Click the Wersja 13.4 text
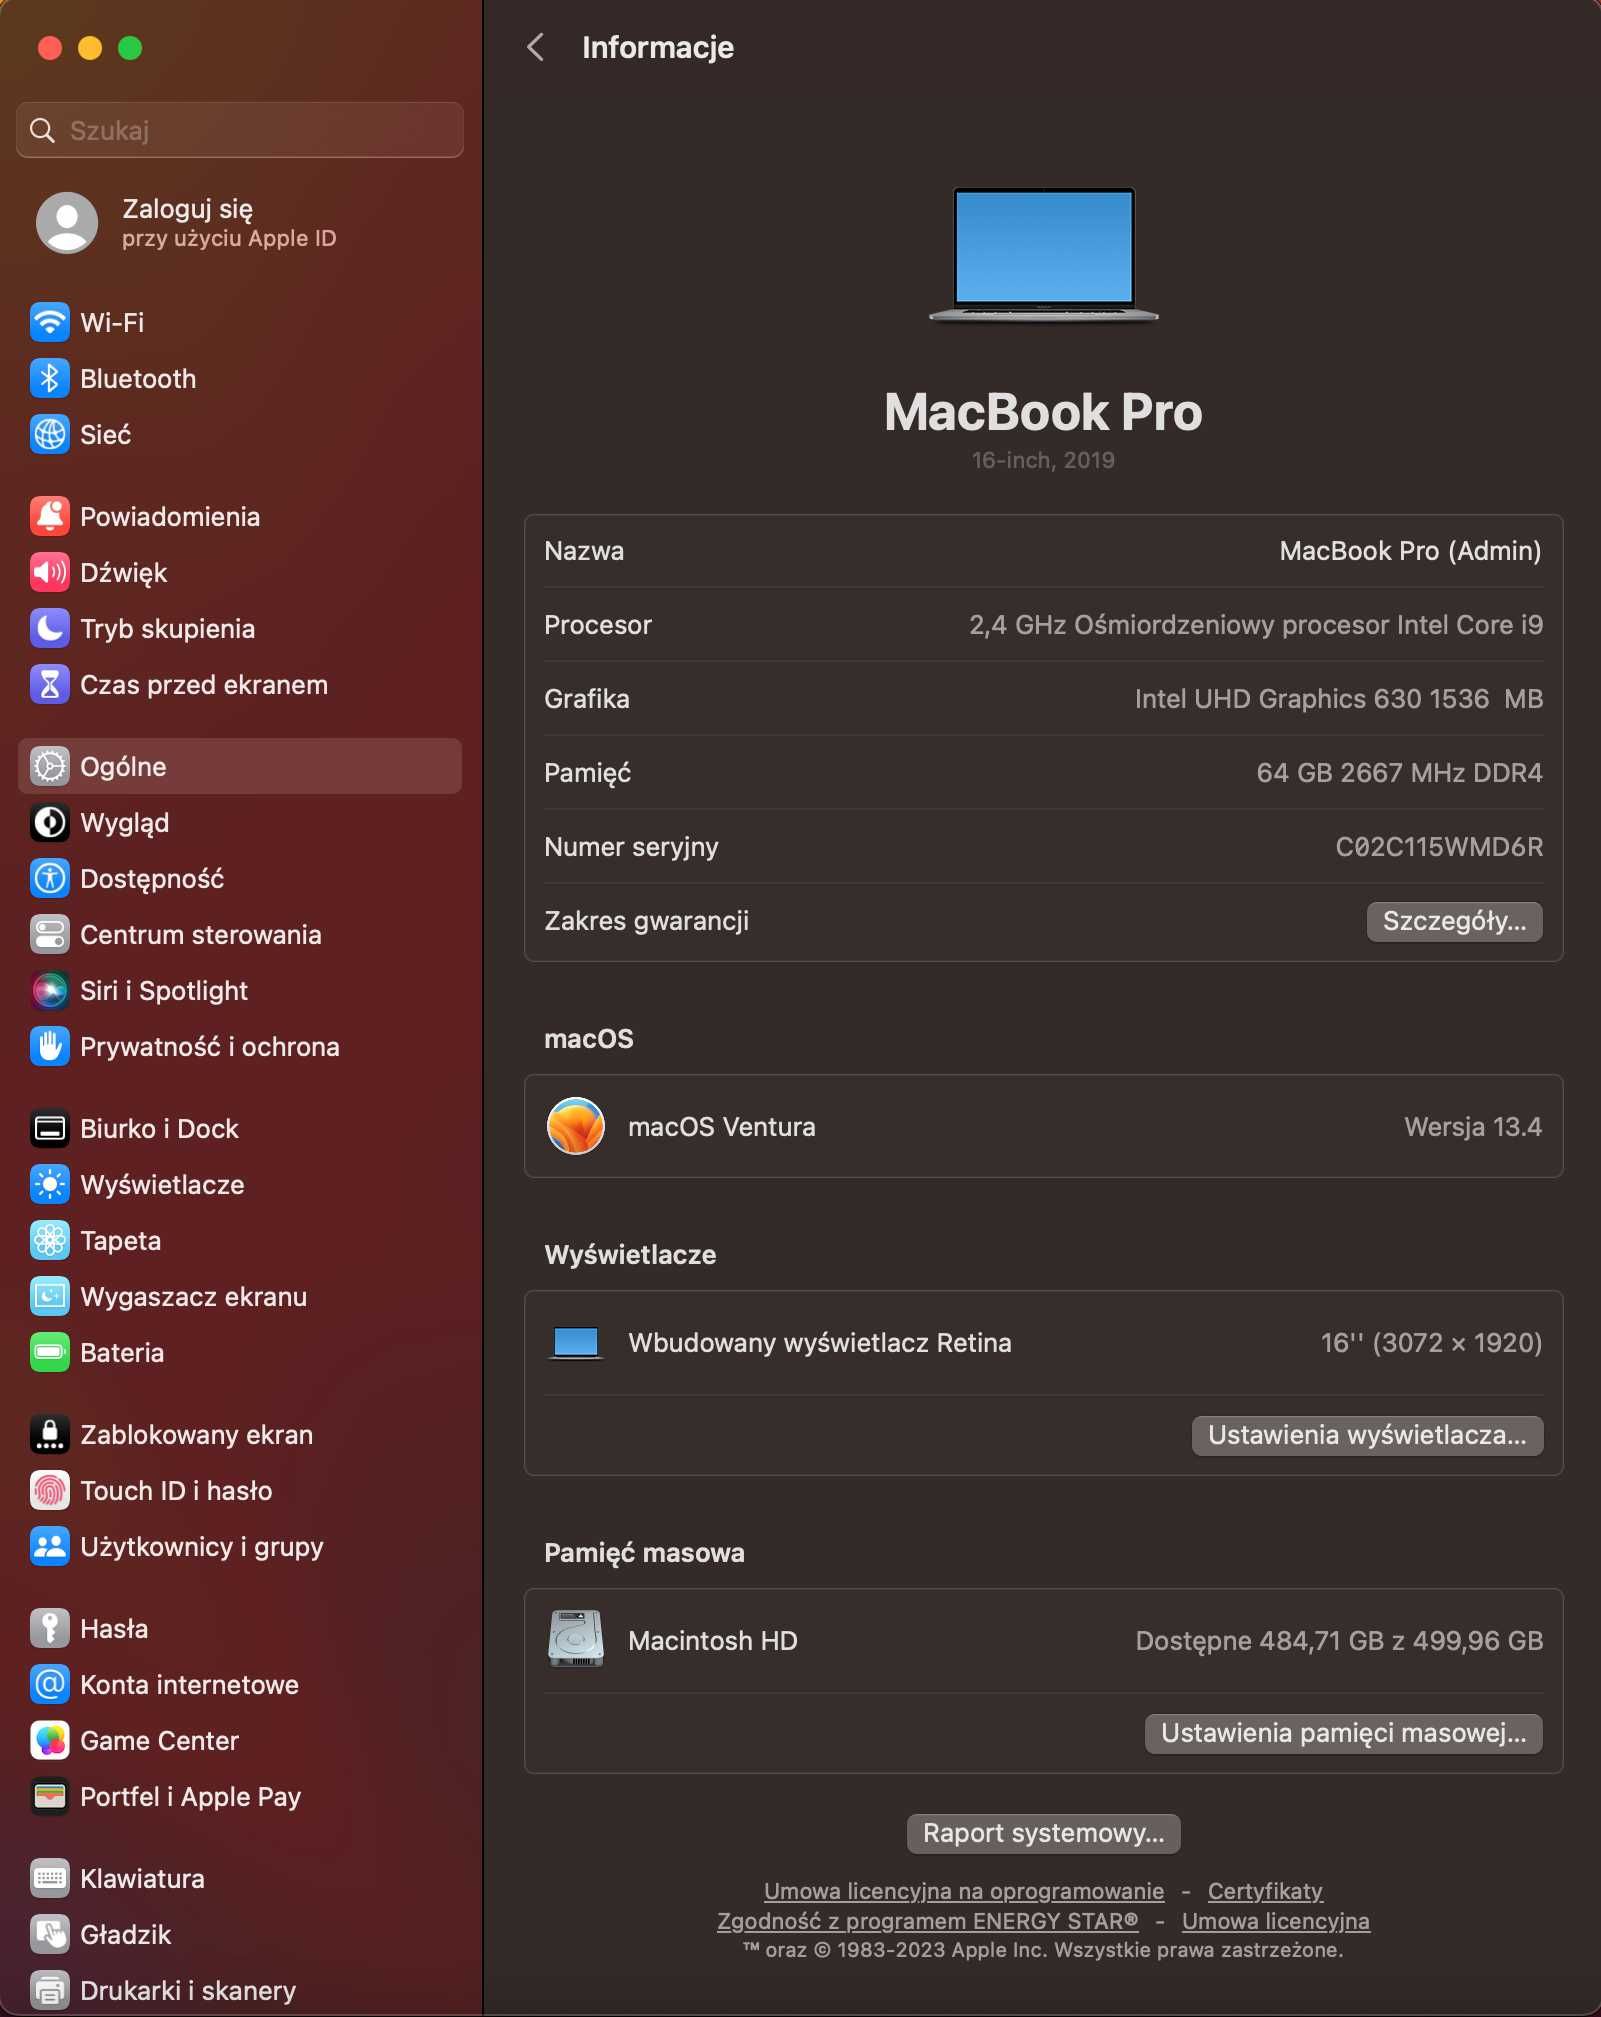Viewport: 1601px width, 2017px height. (1473, 1127)
